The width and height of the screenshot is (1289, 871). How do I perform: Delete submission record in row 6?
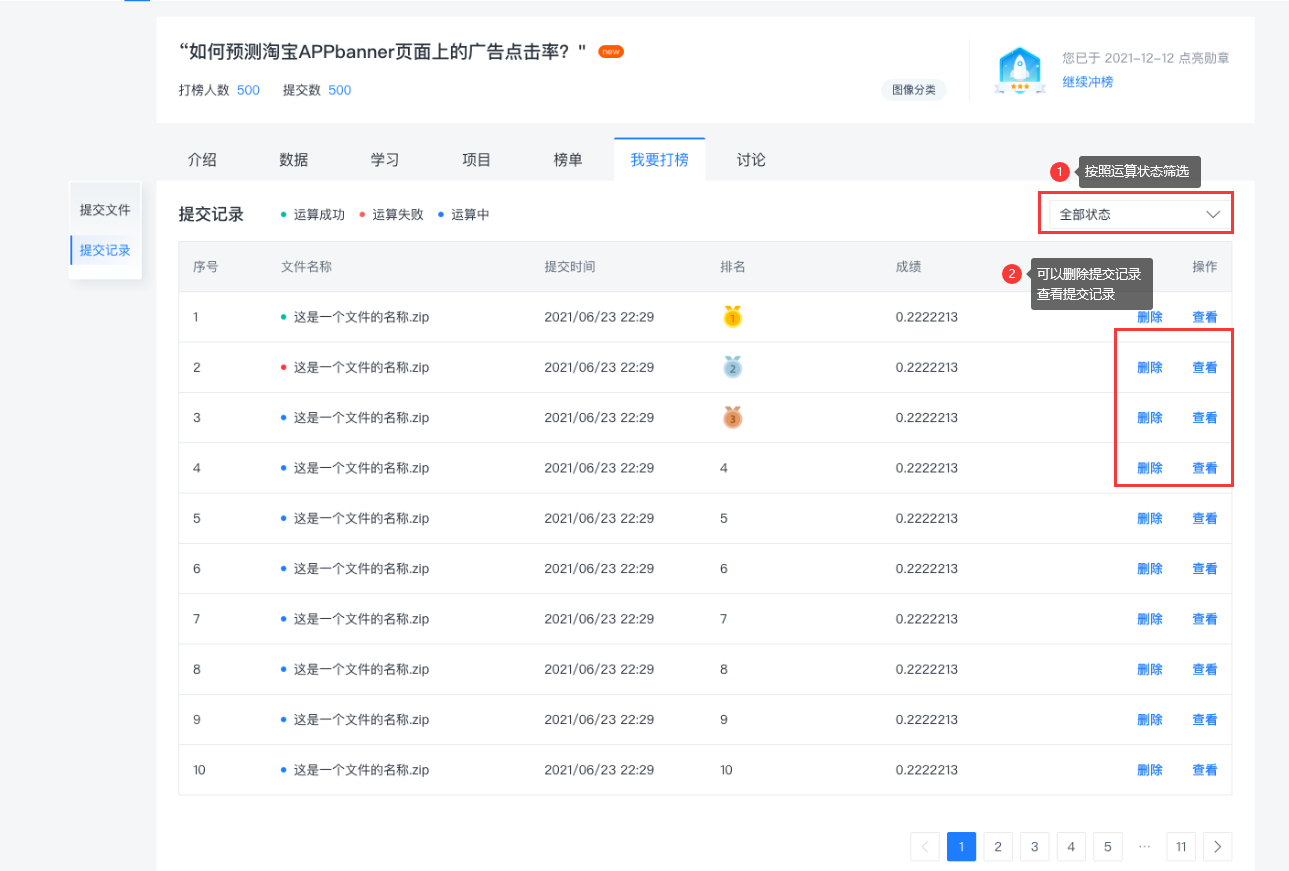[x=1150, y=569]
